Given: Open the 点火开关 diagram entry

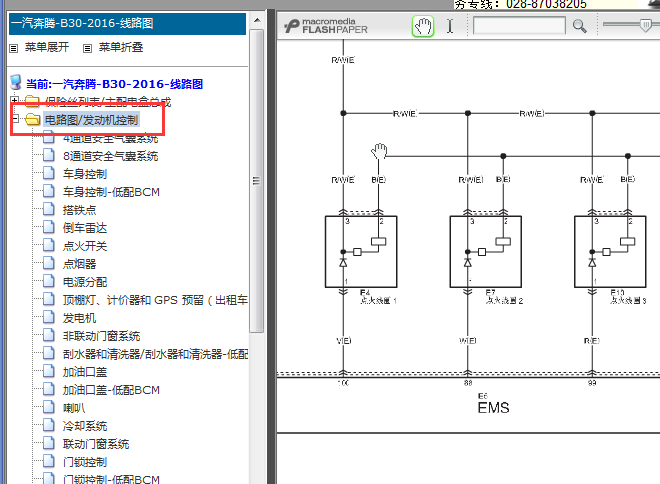Looking at the screenshot, I should point(85,246).
